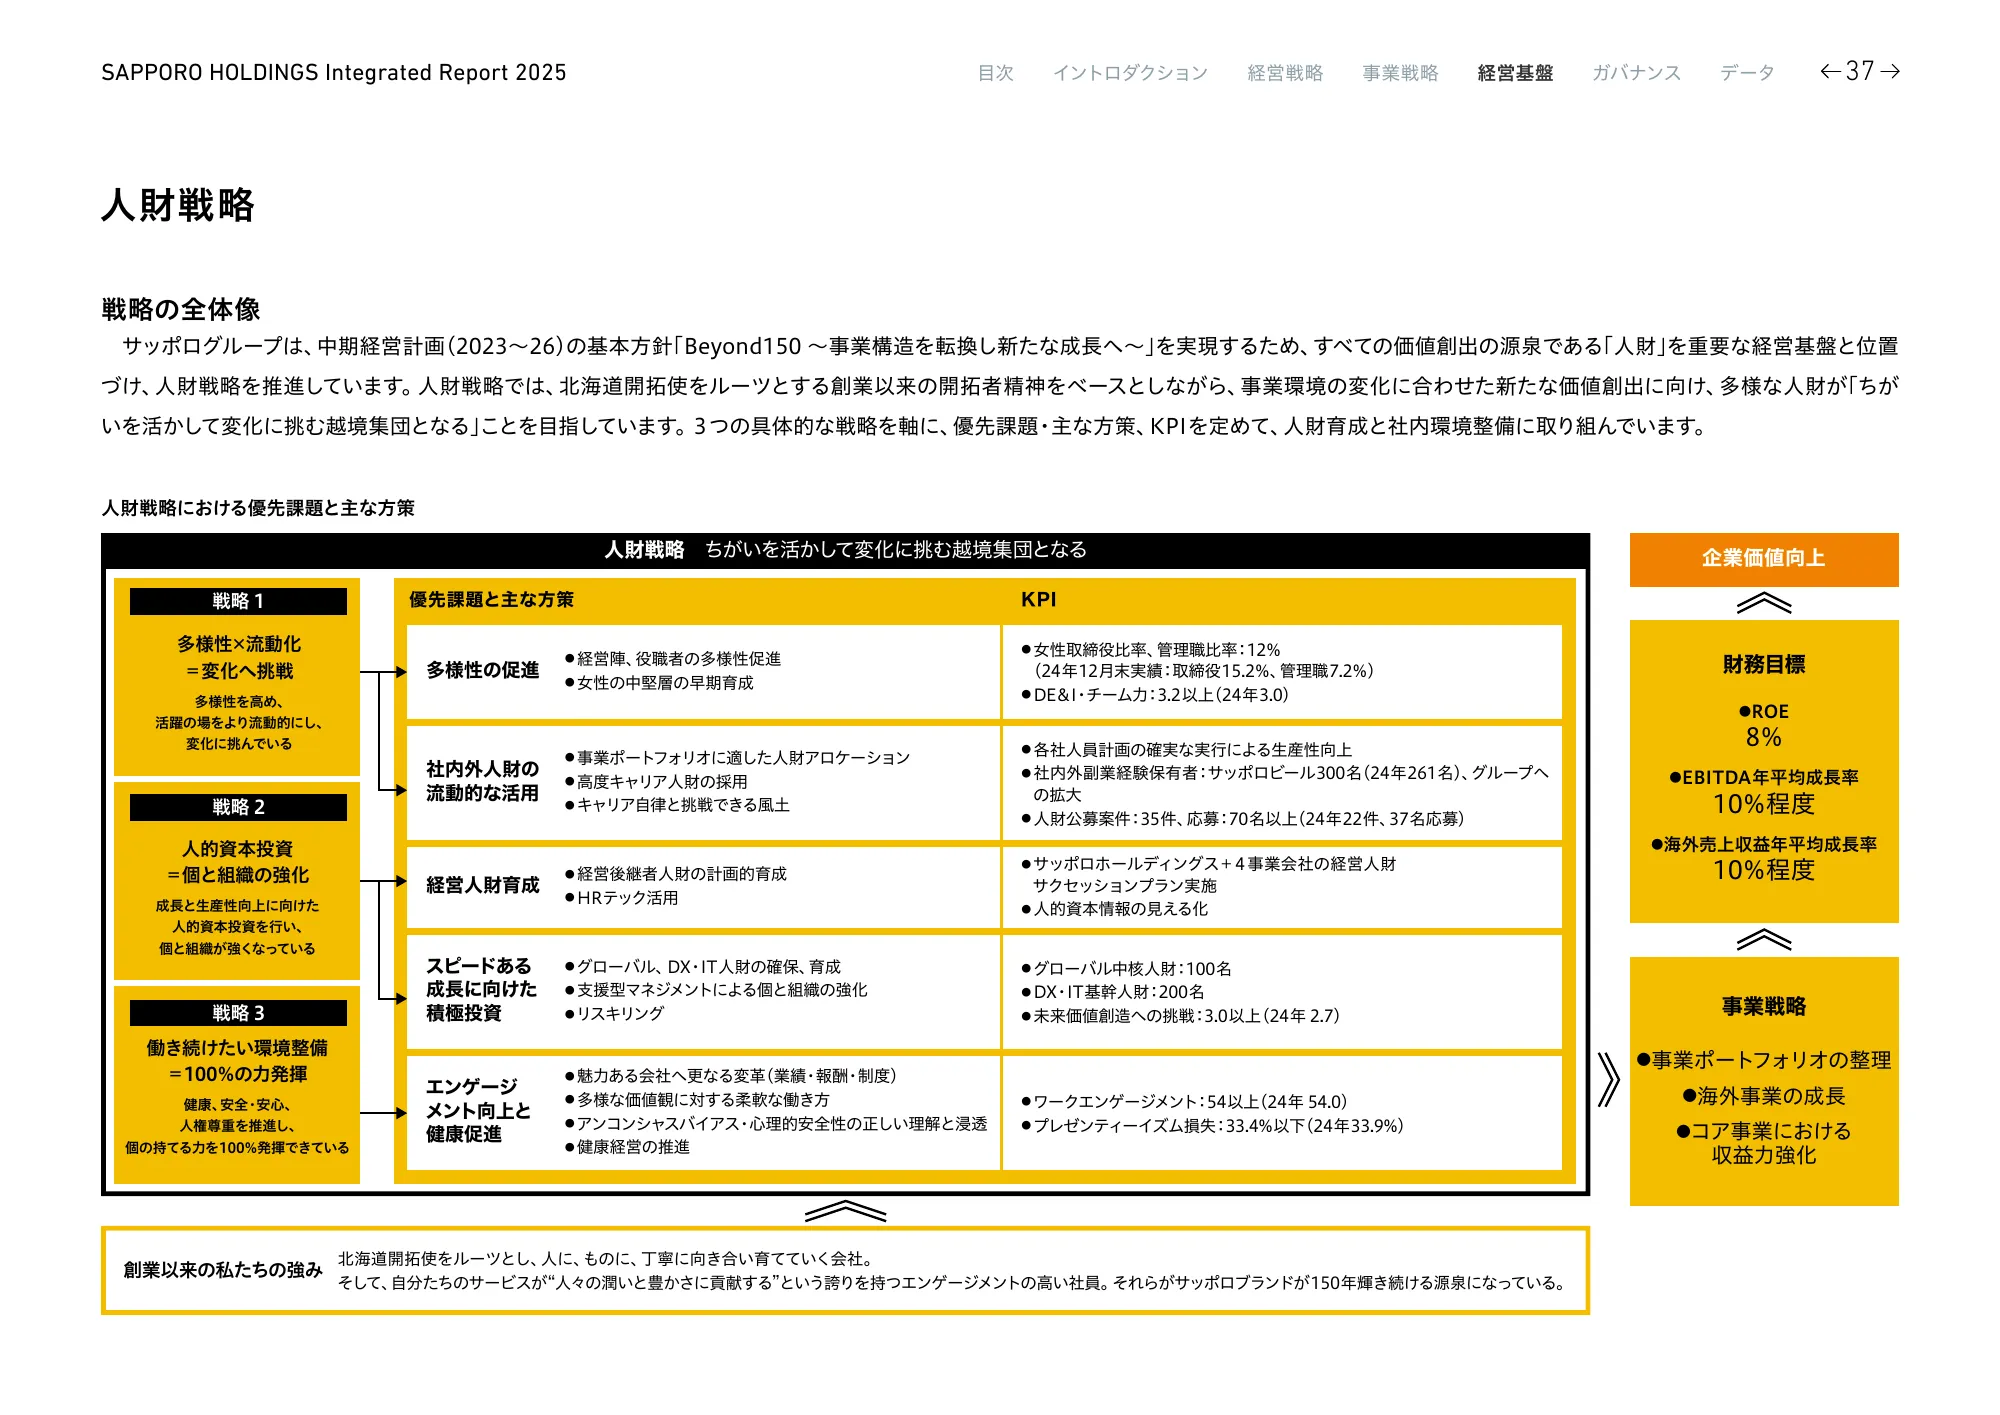
Task: Click double chevron above 財務目標 box
Action: 1763,603
